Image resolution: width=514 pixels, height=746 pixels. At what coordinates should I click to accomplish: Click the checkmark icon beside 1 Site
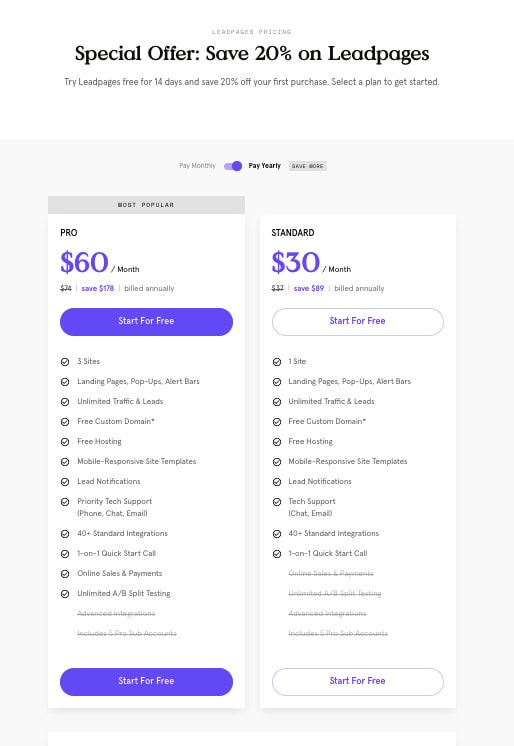coord(277,362)
